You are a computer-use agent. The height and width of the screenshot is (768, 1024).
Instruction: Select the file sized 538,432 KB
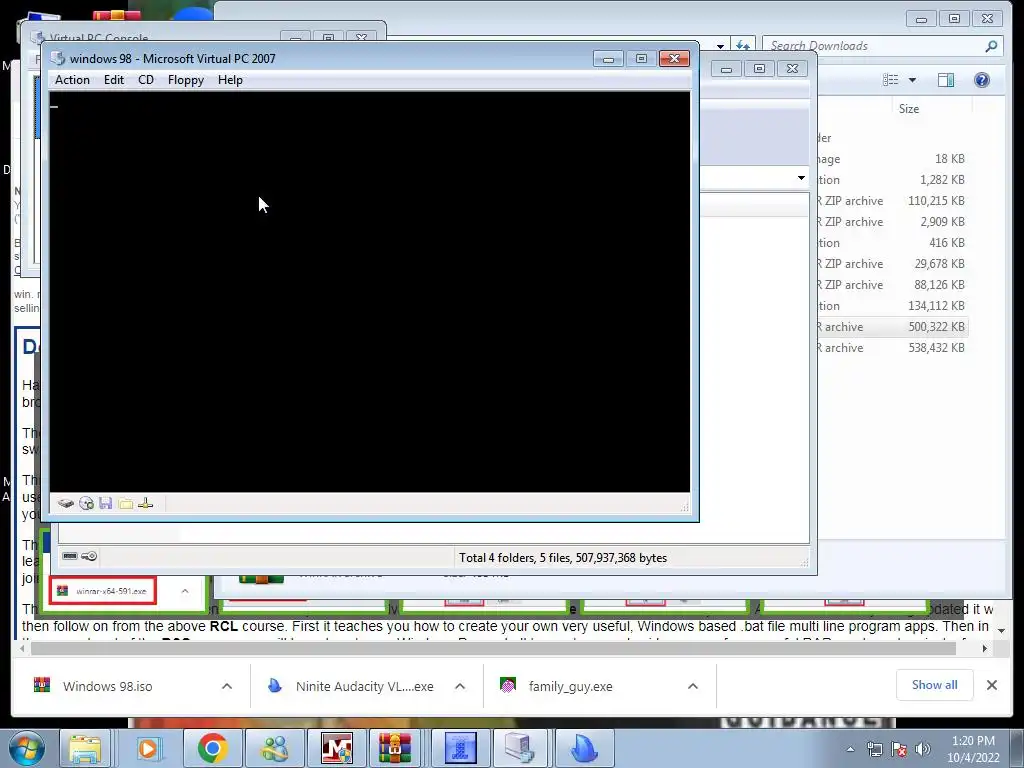[x=893, y=347]
